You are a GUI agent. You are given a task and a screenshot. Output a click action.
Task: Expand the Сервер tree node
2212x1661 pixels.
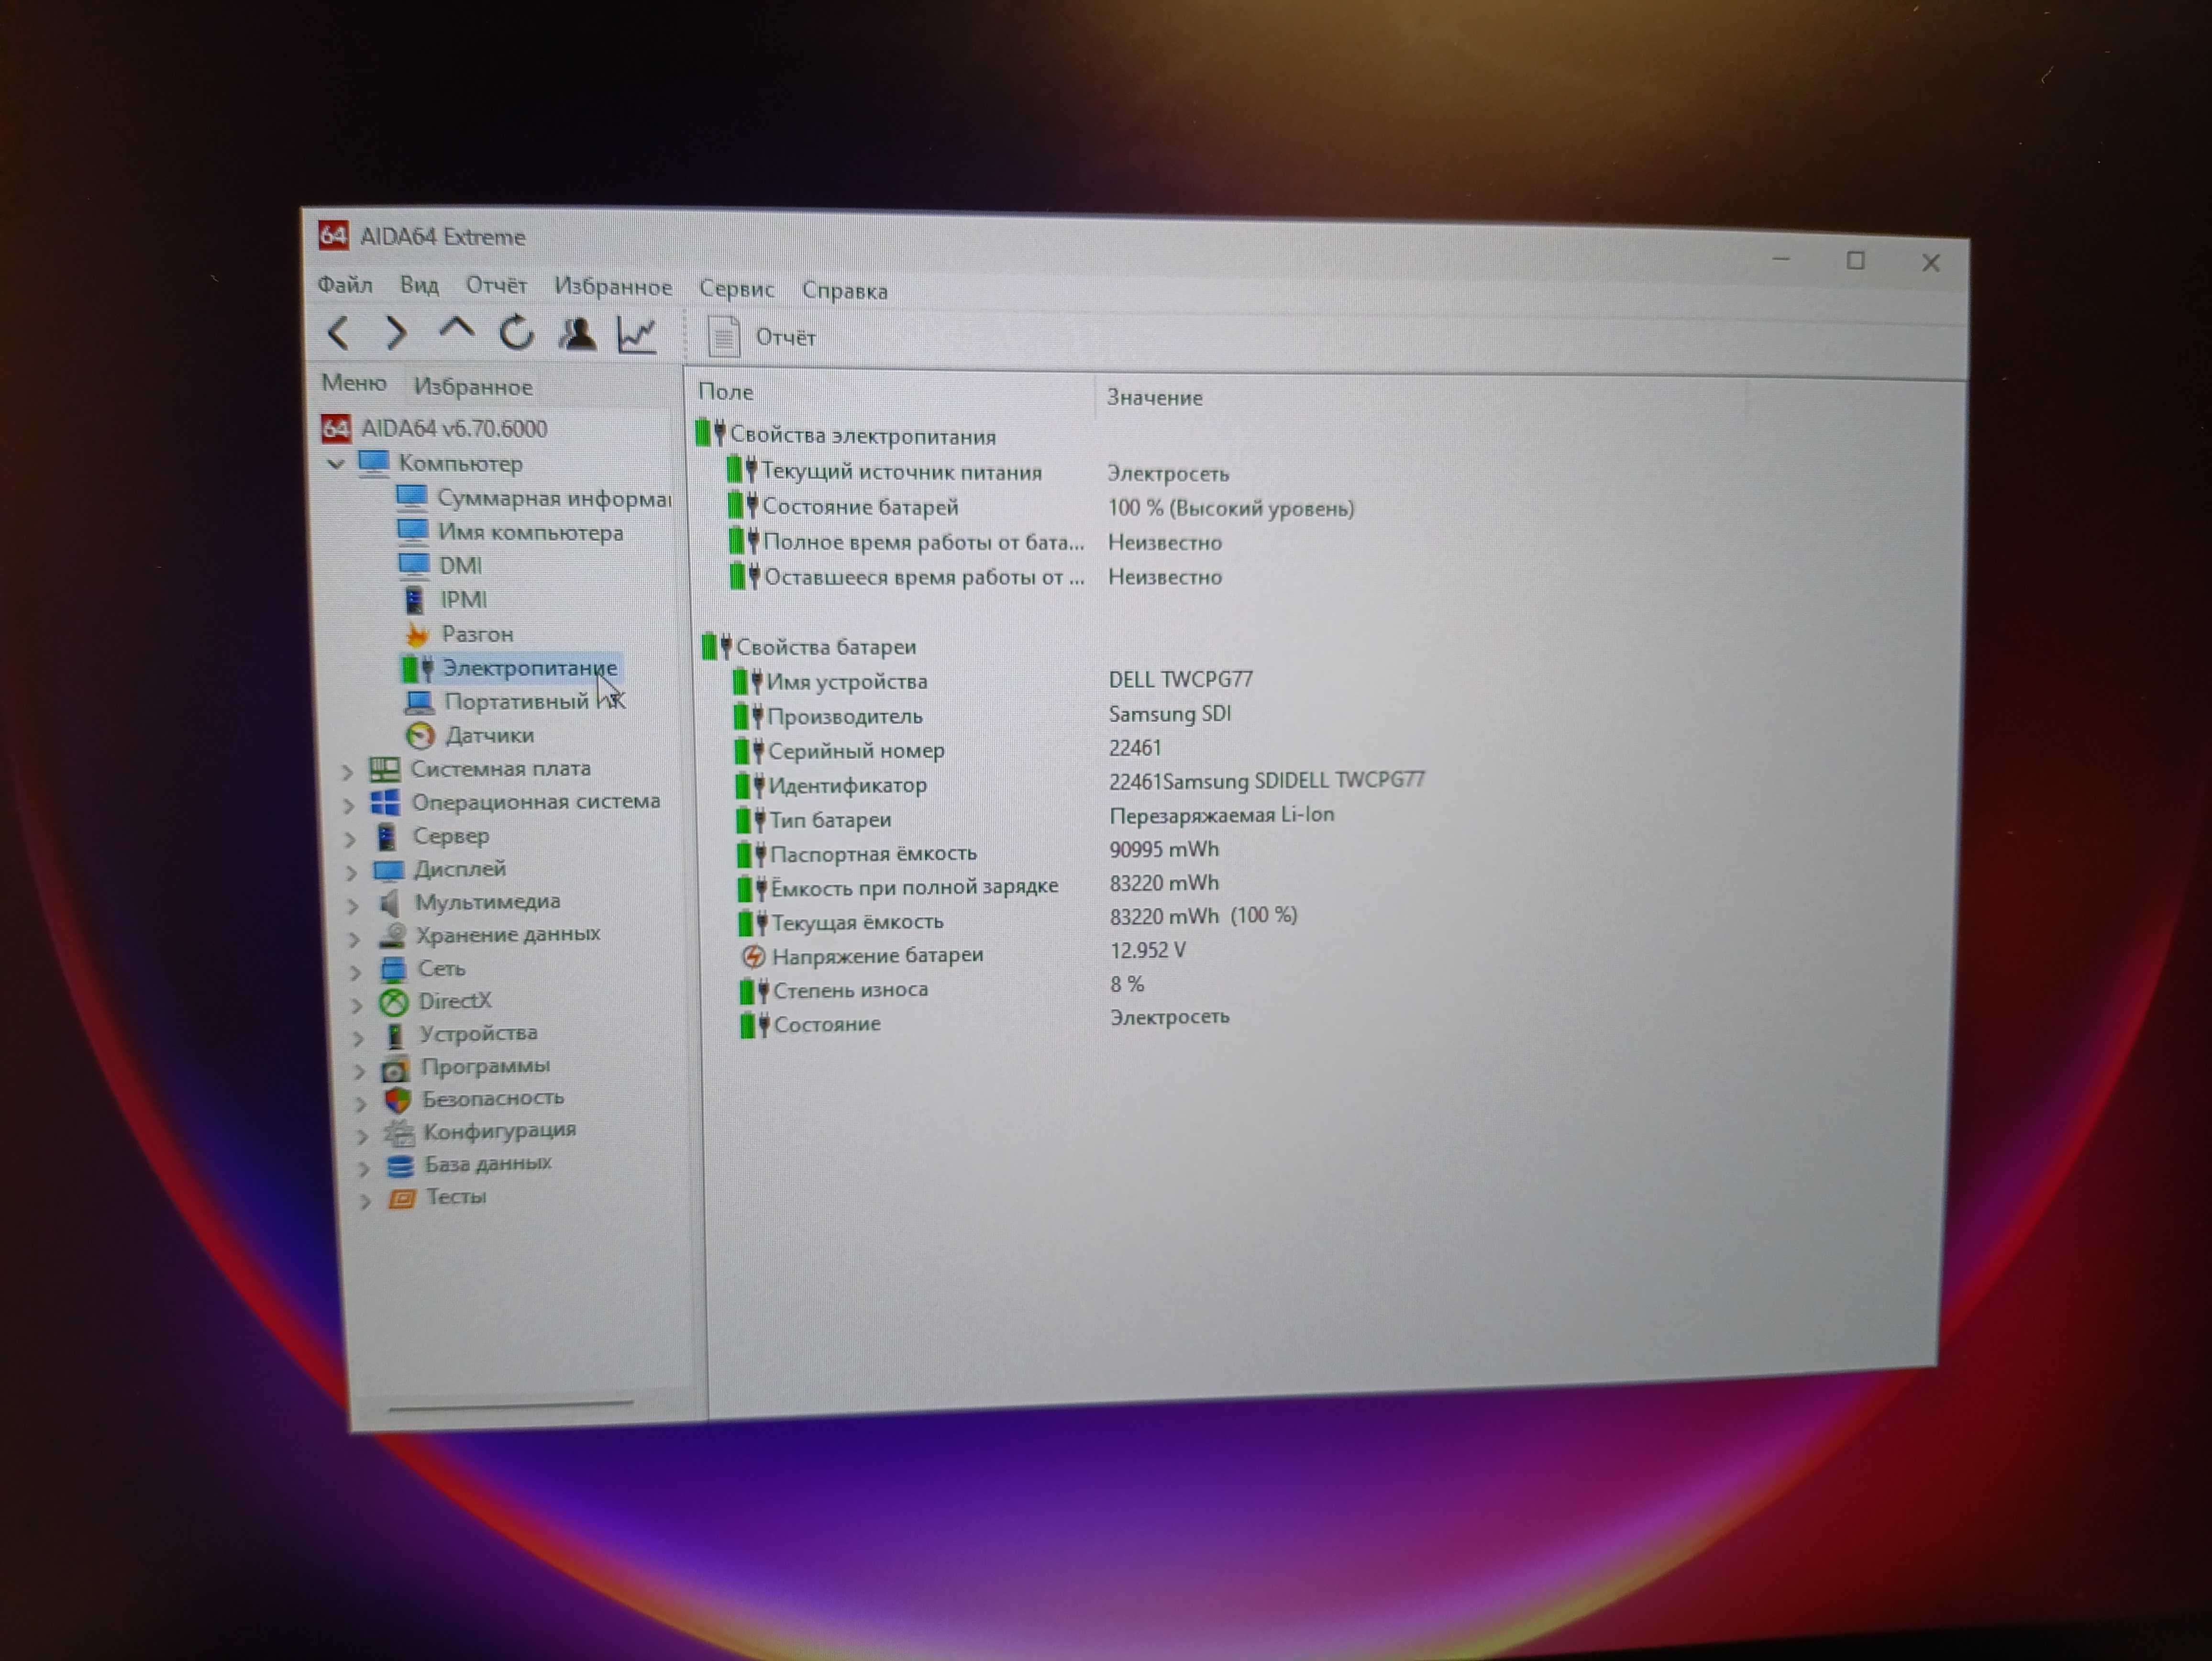click(350, 839)
